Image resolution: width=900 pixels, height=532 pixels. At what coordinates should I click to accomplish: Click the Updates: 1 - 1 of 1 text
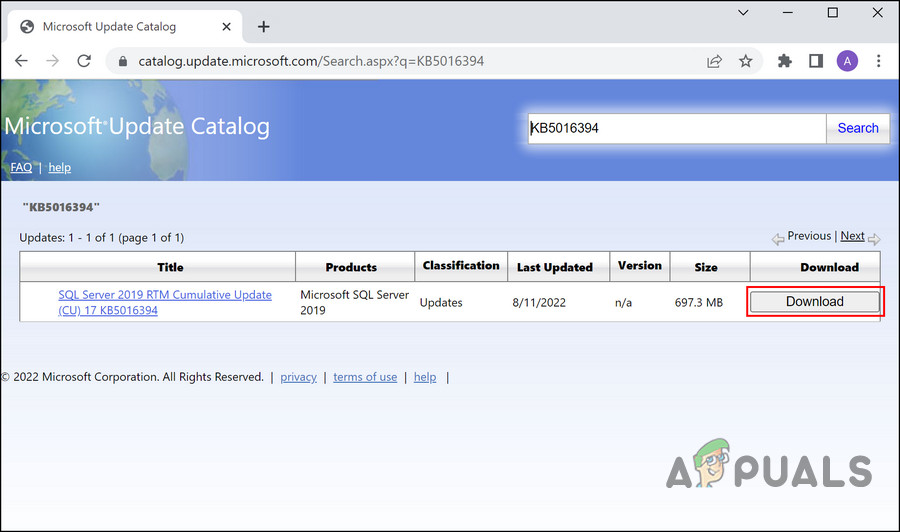coord(102,238)
